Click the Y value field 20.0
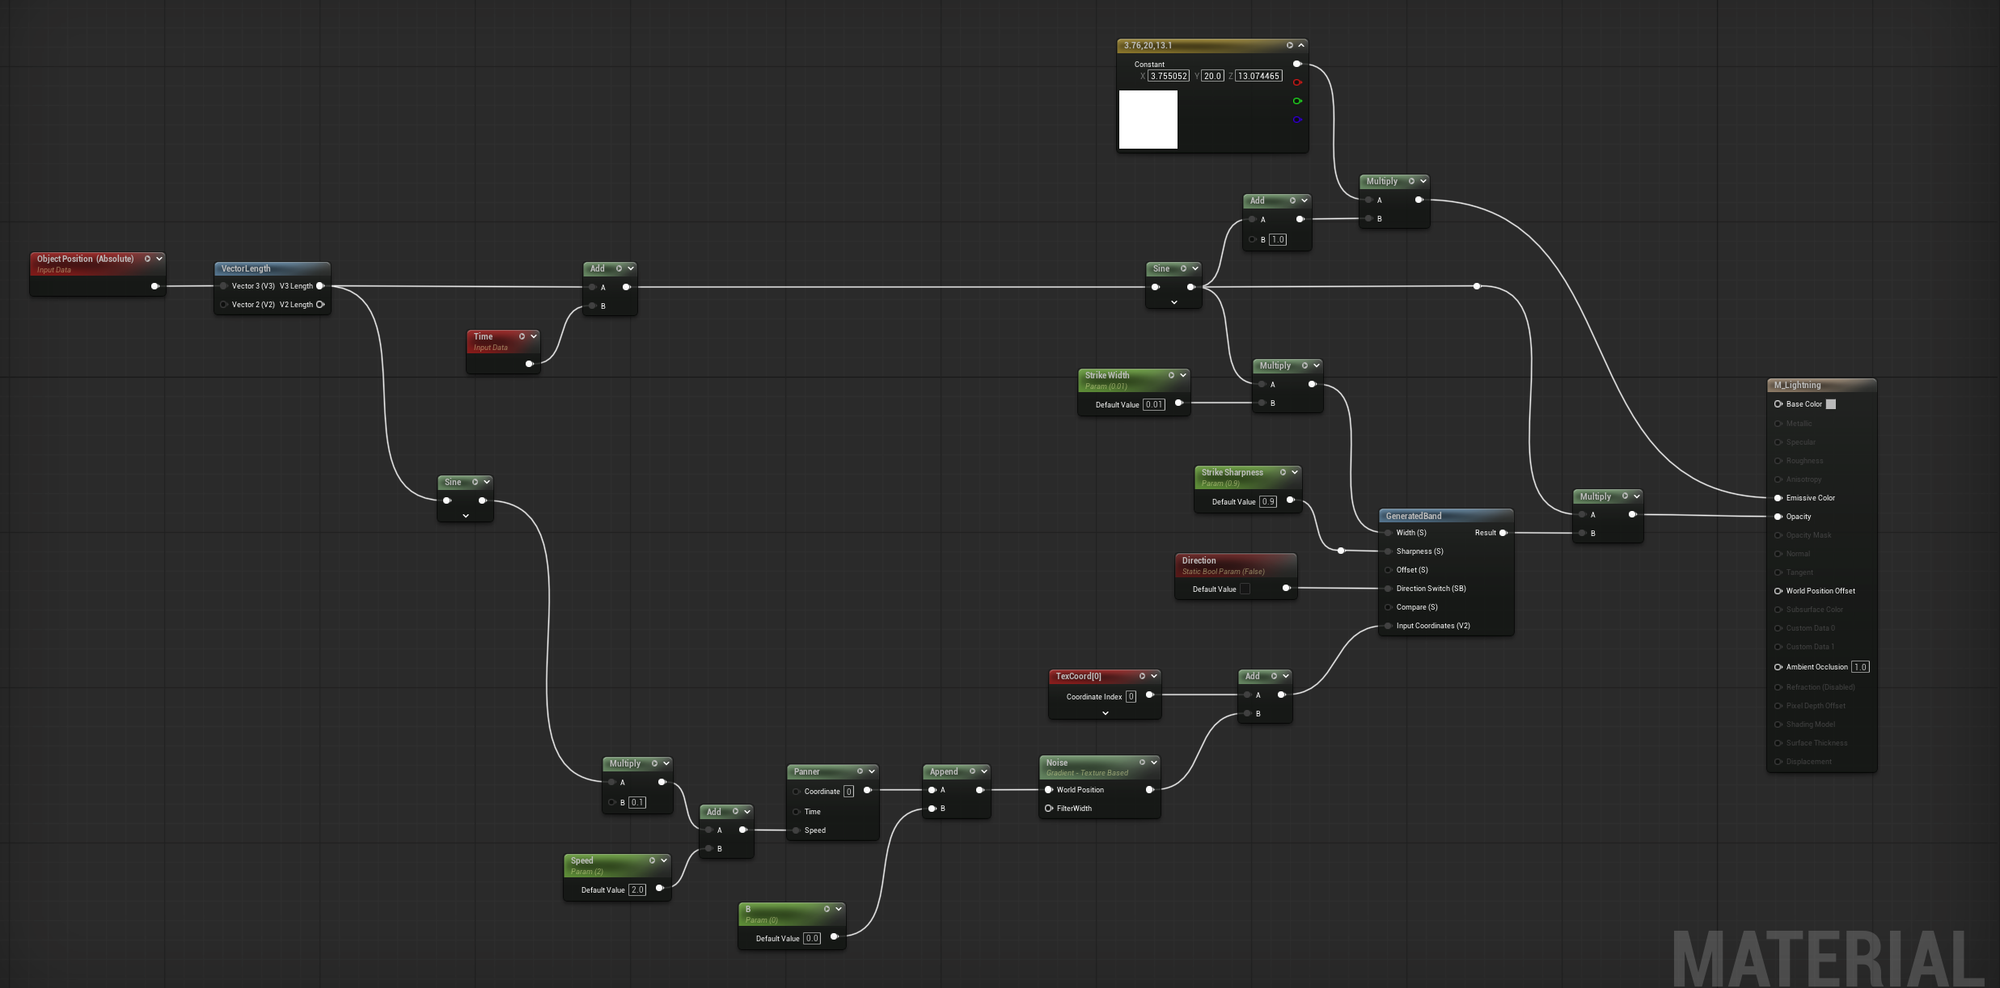The image size is (2000, 988). [1212, 76]
